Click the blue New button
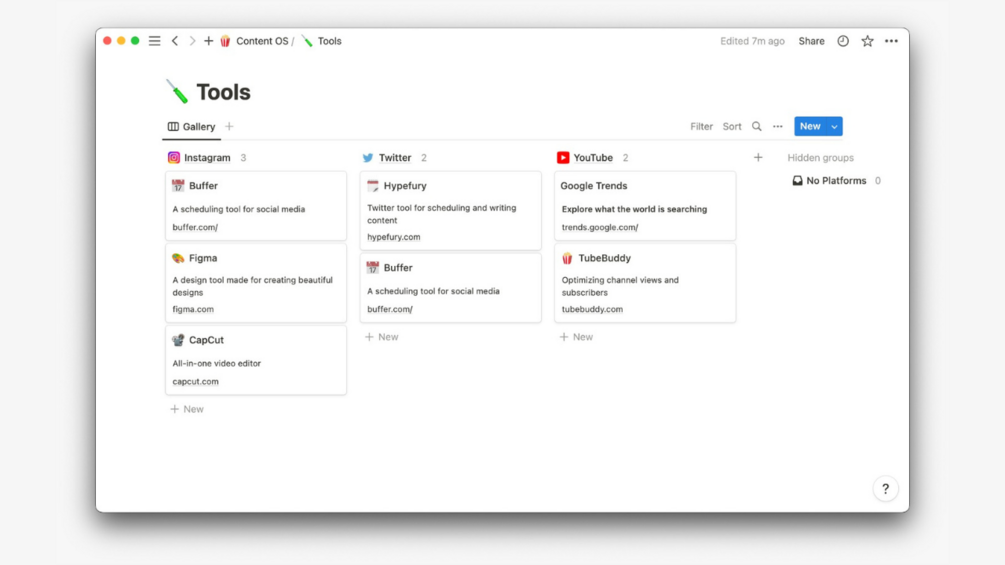The image size is (1005, 565). click(810, 126)
